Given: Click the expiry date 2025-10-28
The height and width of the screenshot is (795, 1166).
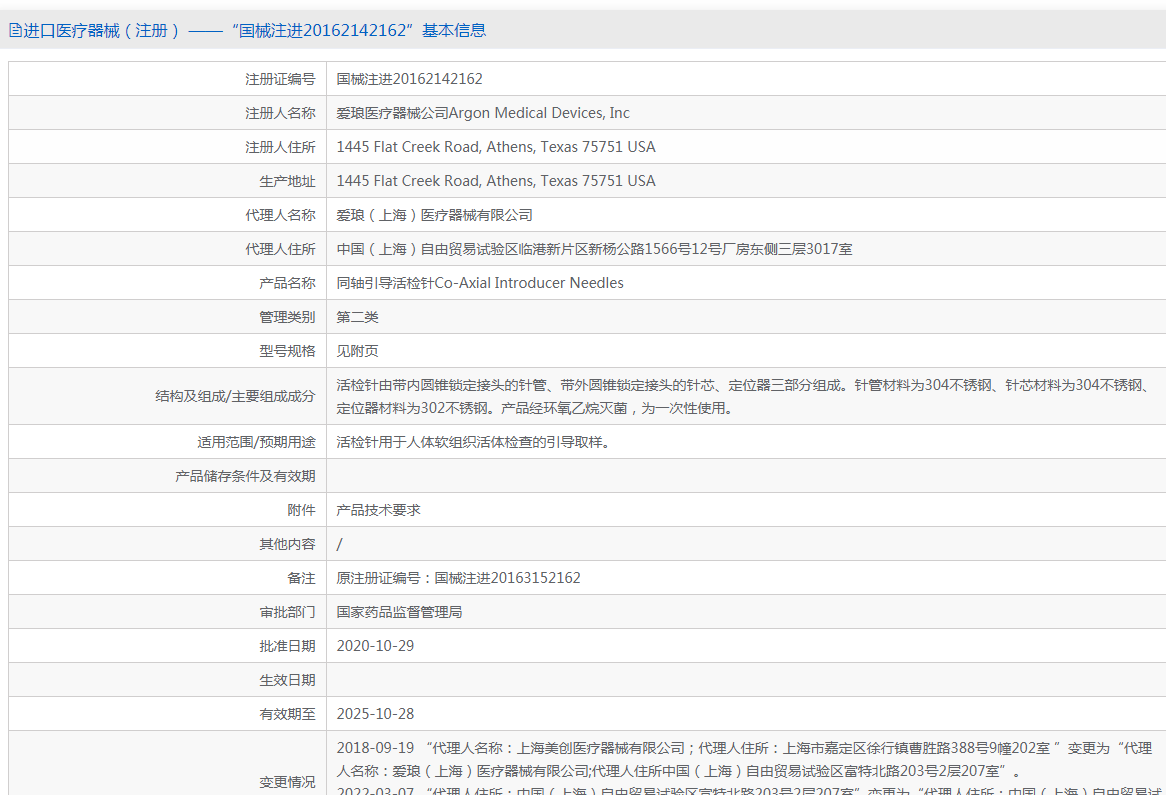Looking at the screenshot, I should pyautogui.click(x=375, y=714).
